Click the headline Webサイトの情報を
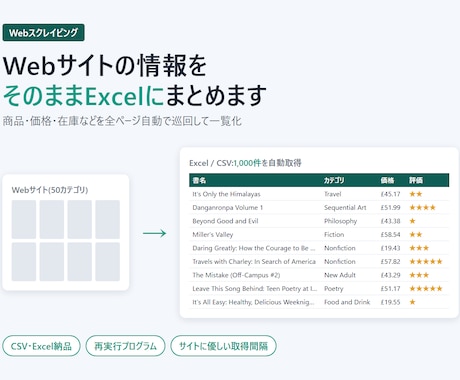This screenshot has height=380, width=460. (105, 66)
